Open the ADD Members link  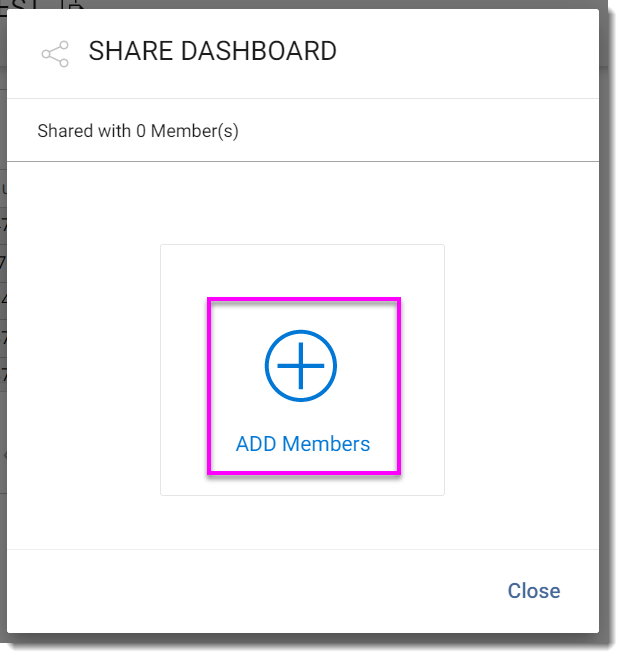pos(303,444)
